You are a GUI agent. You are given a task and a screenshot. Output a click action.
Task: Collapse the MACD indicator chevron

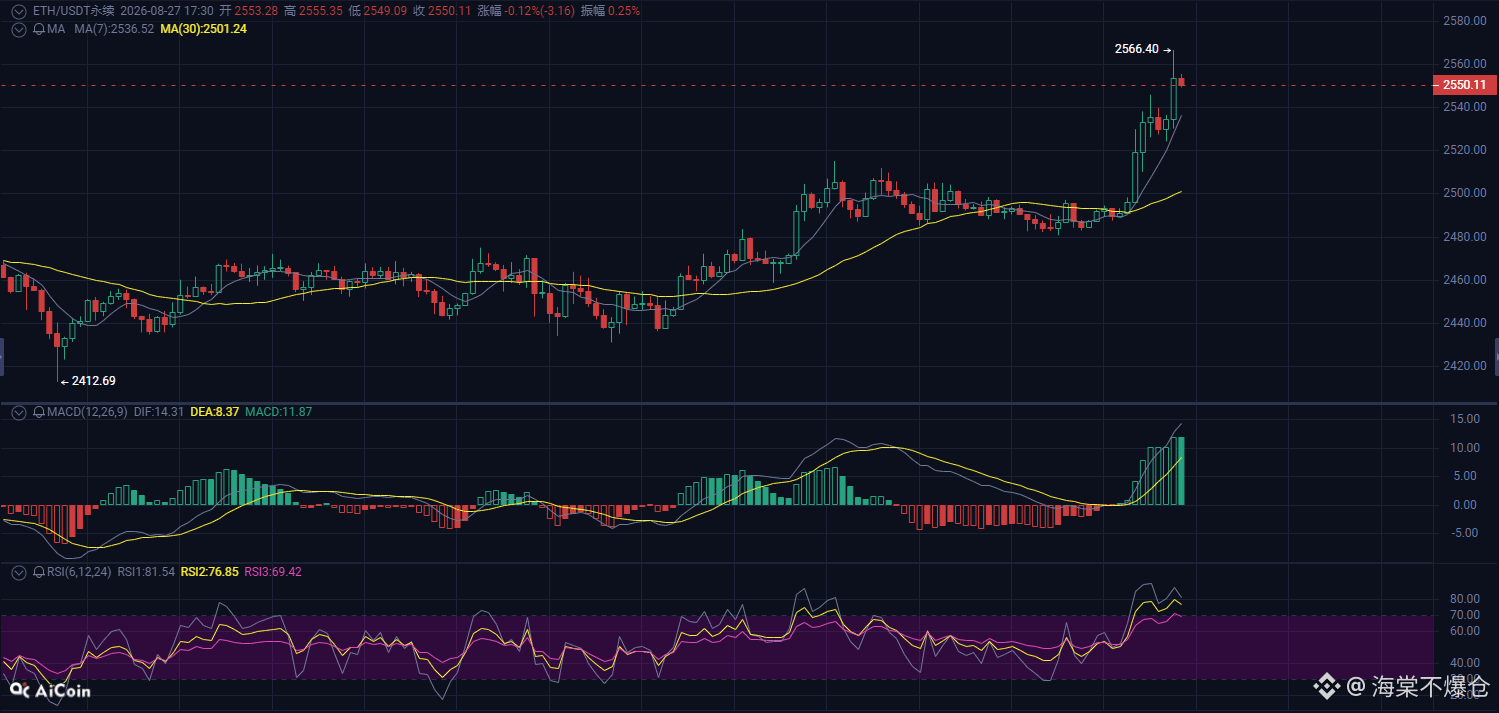coord(18,412)
